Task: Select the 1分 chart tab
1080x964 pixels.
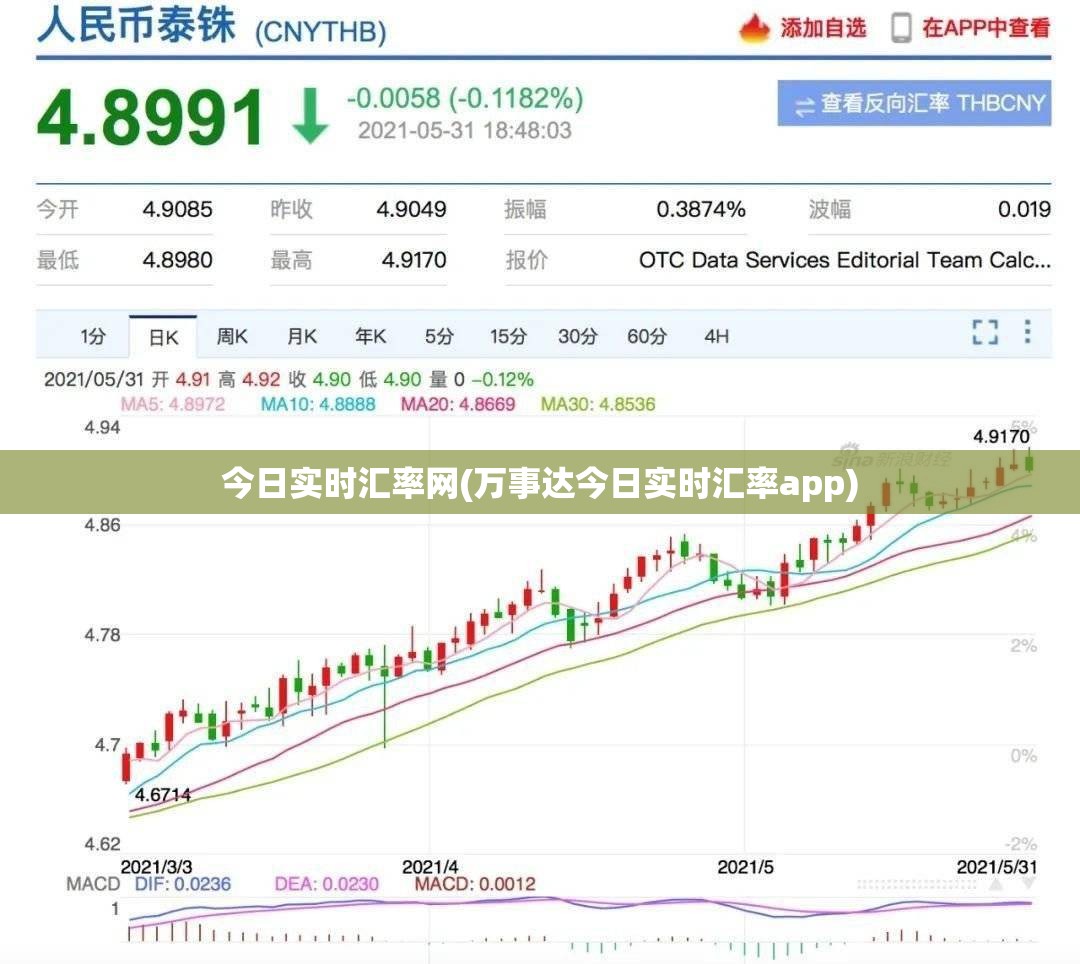Action: (93, 337)
